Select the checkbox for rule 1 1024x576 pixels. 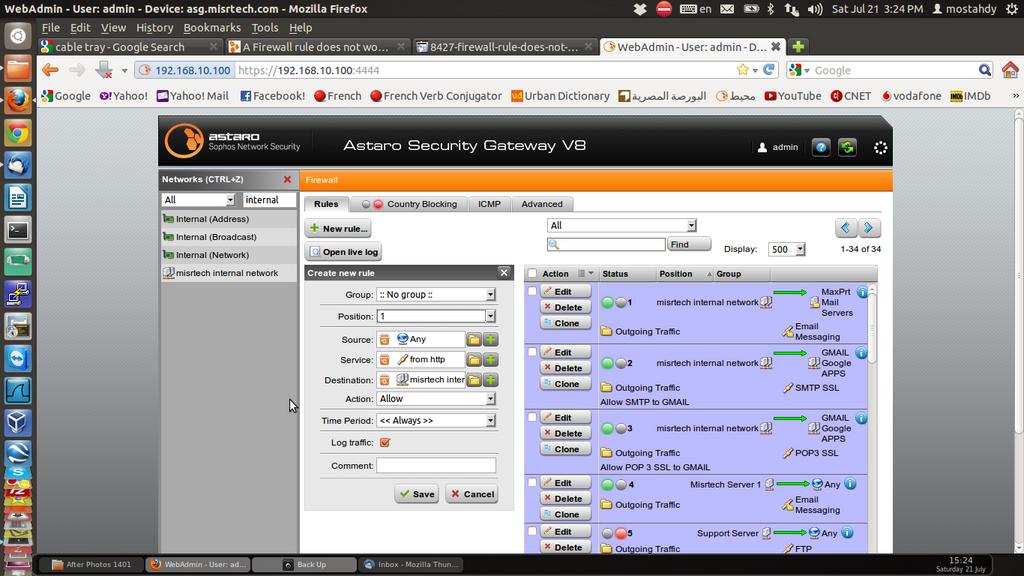click(532, 291)
